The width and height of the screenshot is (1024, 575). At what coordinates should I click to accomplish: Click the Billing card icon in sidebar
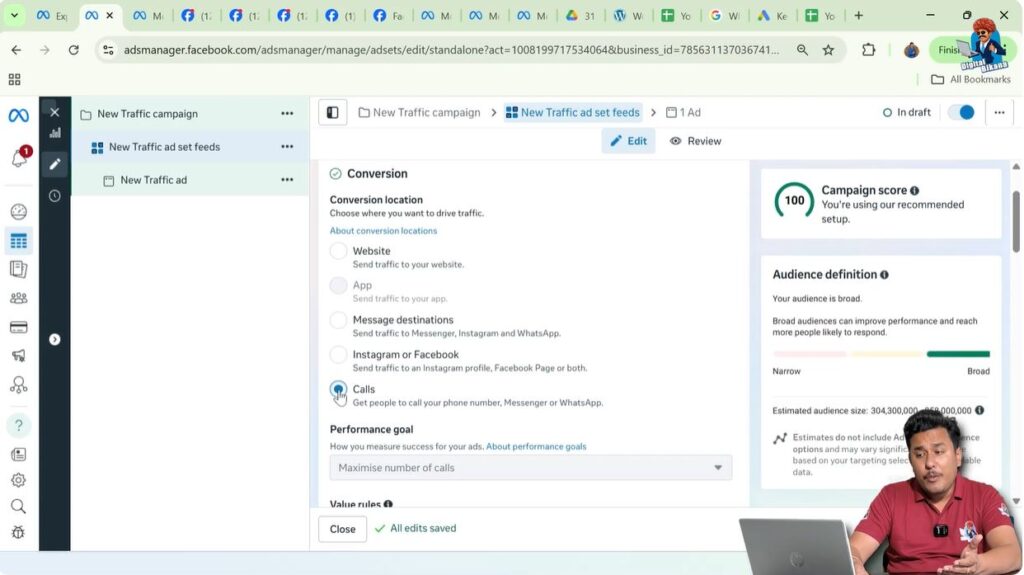pos(18,327)
